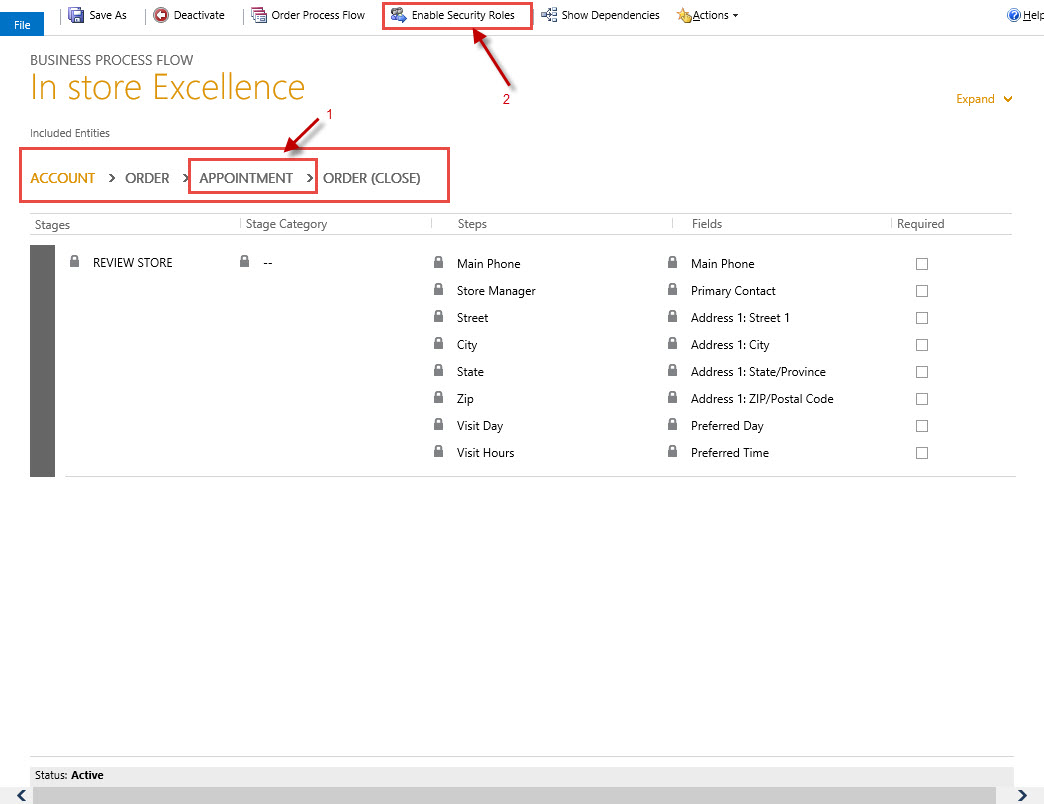Click the Show Dependencies icon
Viewport: 1044px width, 804px height.
point(549,16)
